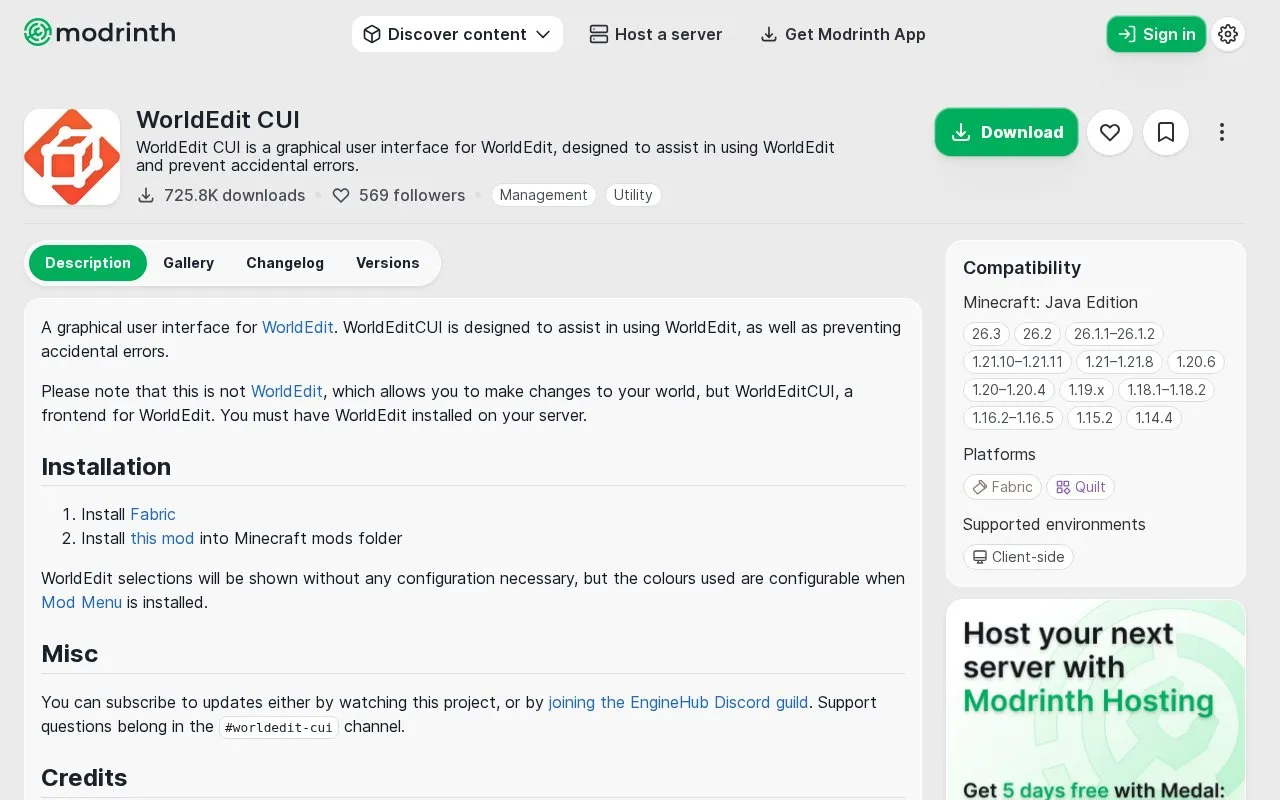Click the Modrinth Hosting advertisement banner
The image size is (1280, 800).
pos(1096,700)
